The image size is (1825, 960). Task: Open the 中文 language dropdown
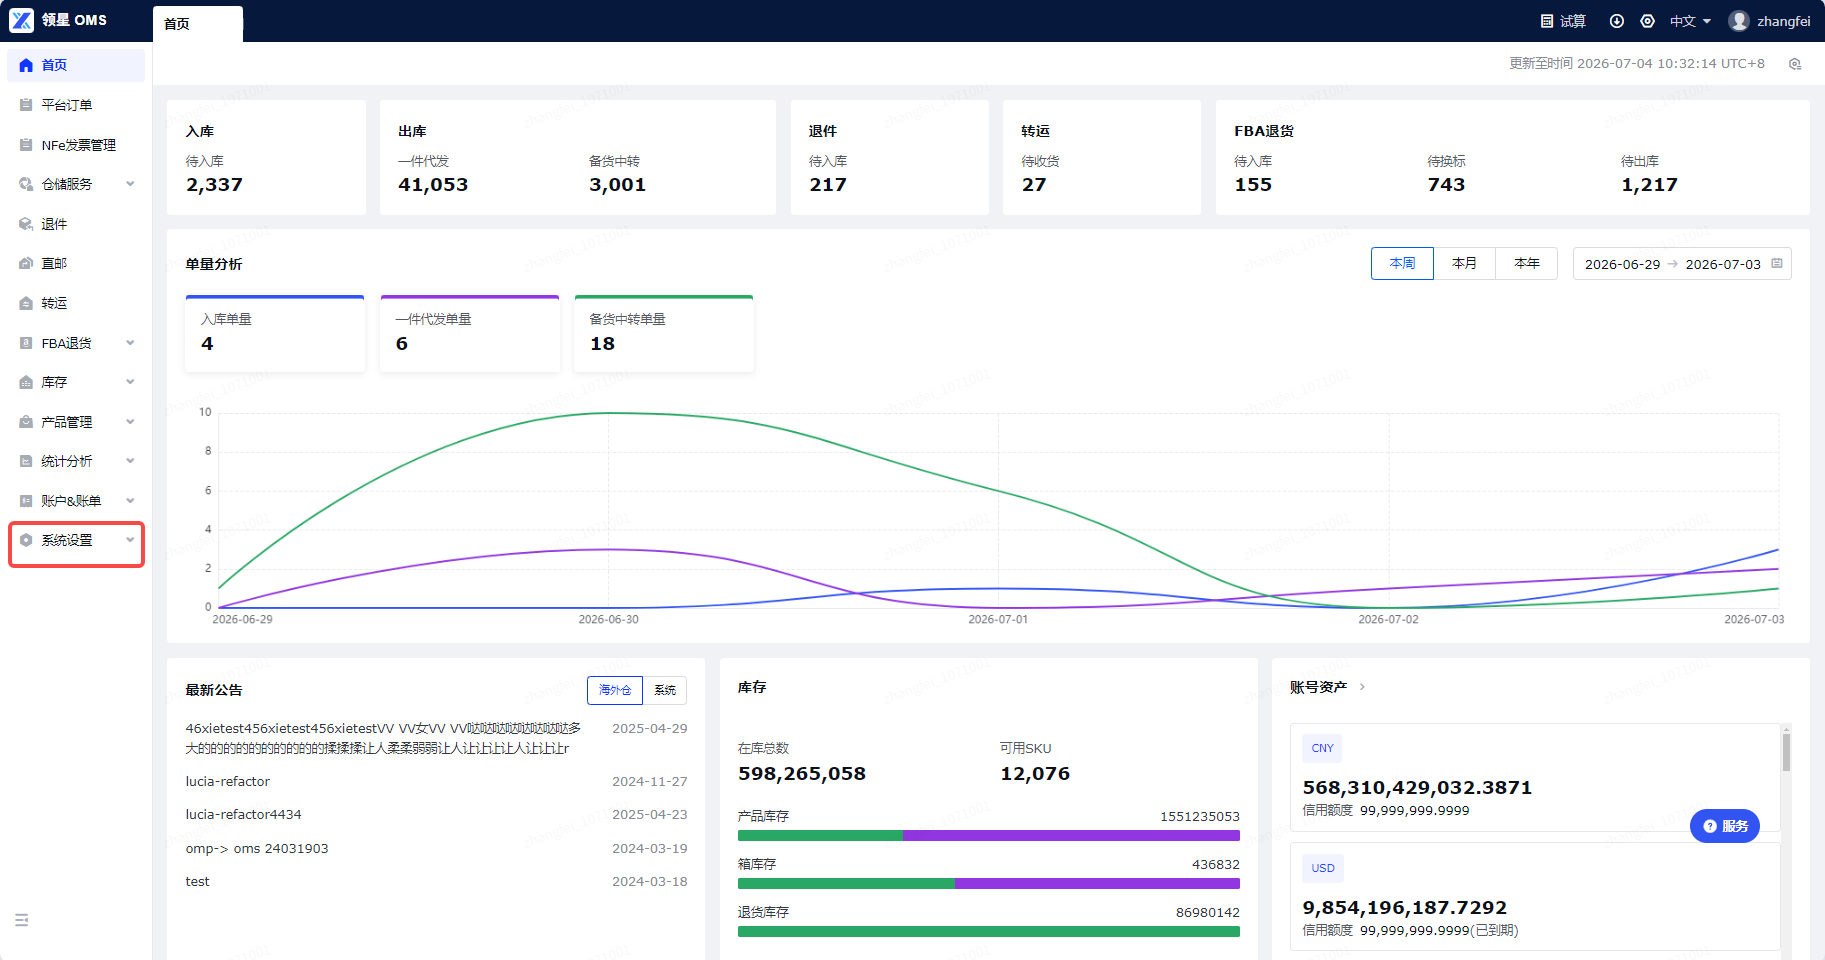coord(1690,21)
